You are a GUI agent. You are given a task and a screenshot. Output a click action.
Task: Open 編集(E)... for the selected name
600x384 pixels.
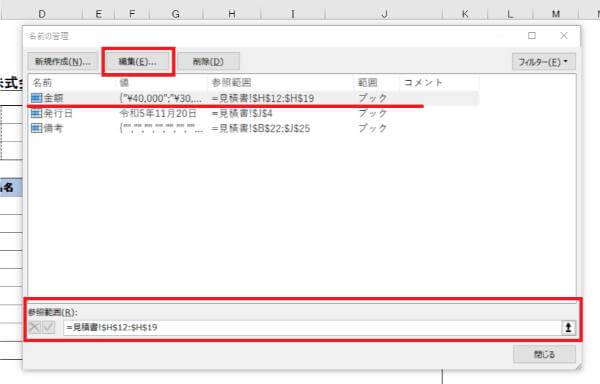[138, 62]
